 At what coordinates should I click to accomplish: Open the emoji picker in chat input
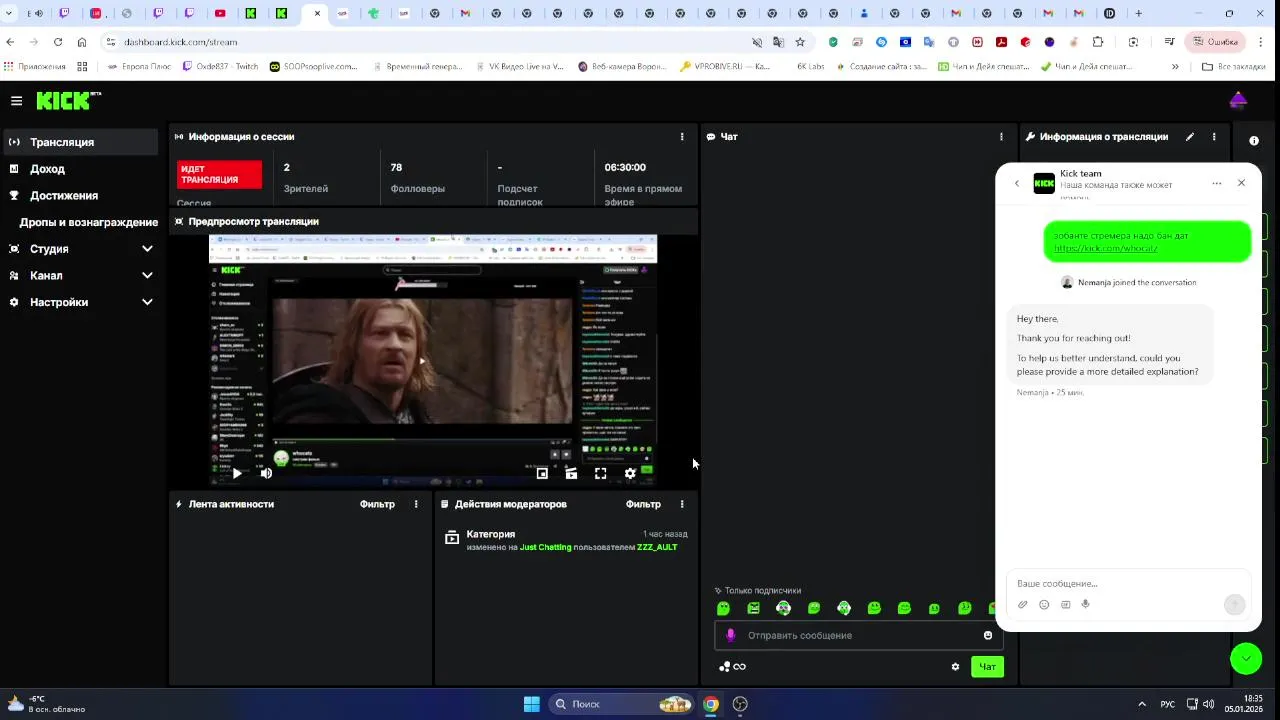(988, 635)
